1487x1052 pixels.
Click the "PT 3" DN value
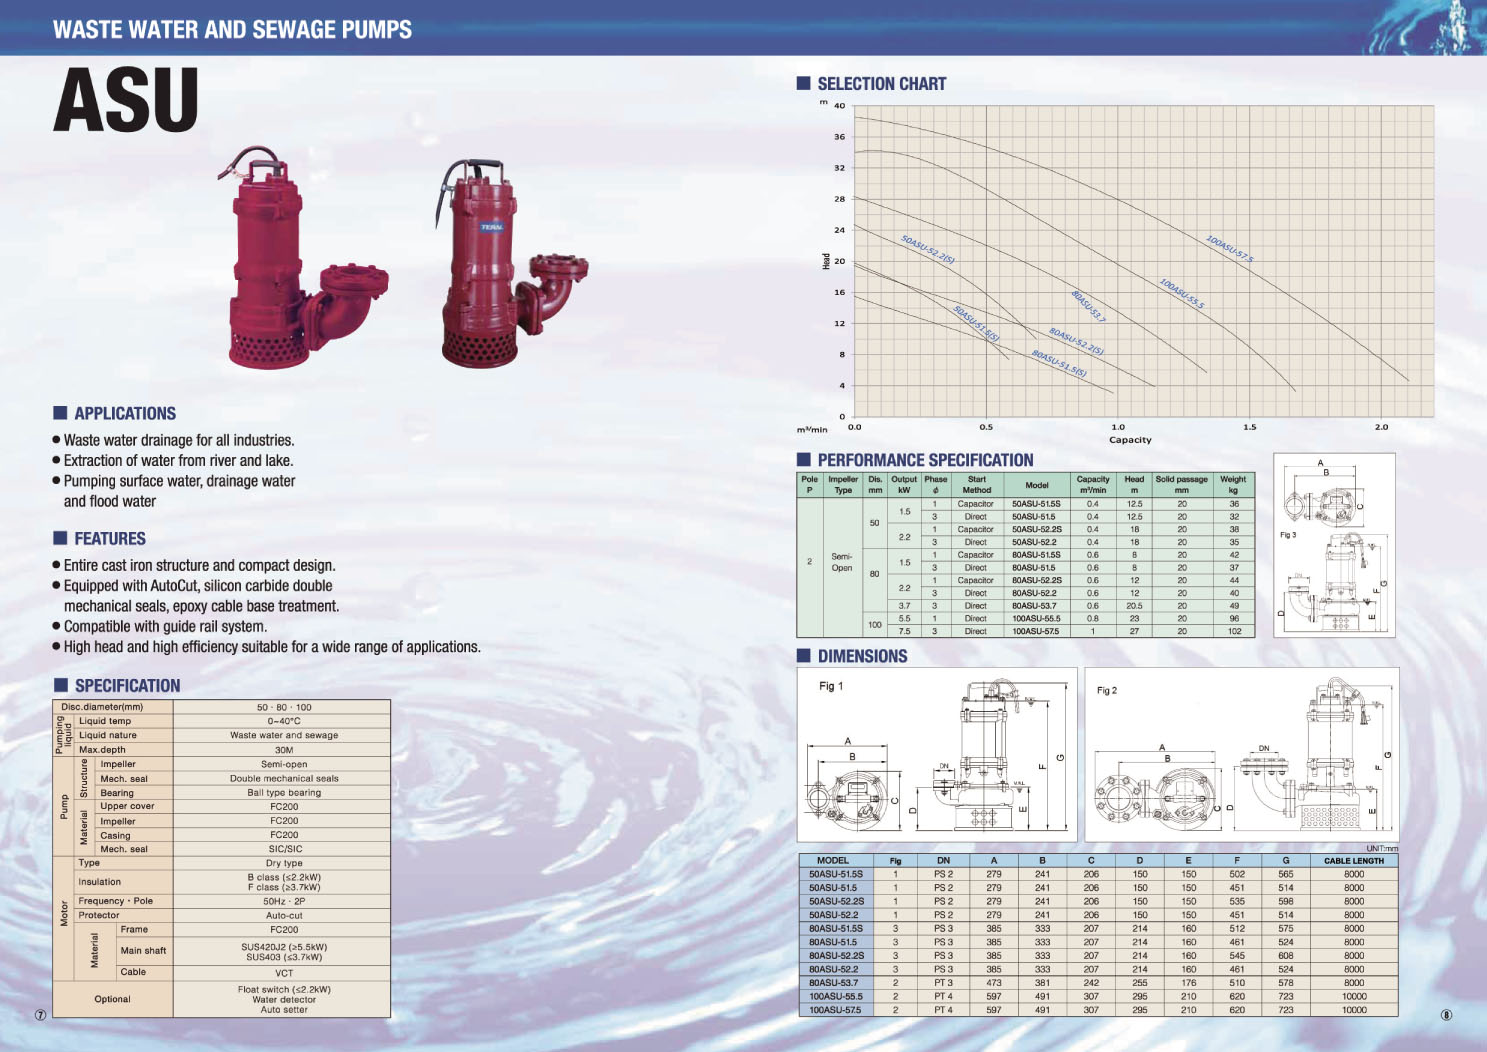[x=943, y=982]
